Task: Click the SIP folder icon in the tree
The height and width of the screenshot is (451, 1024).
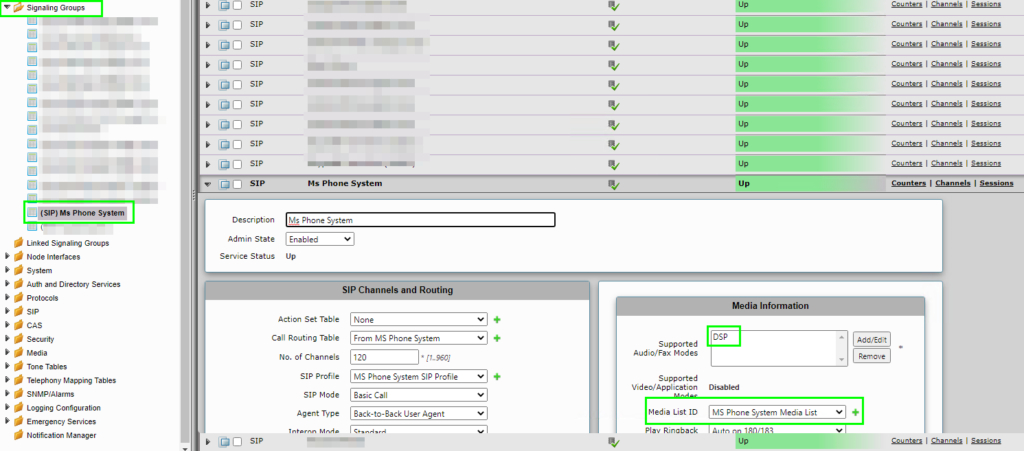Action: click(x=18, y=311)
